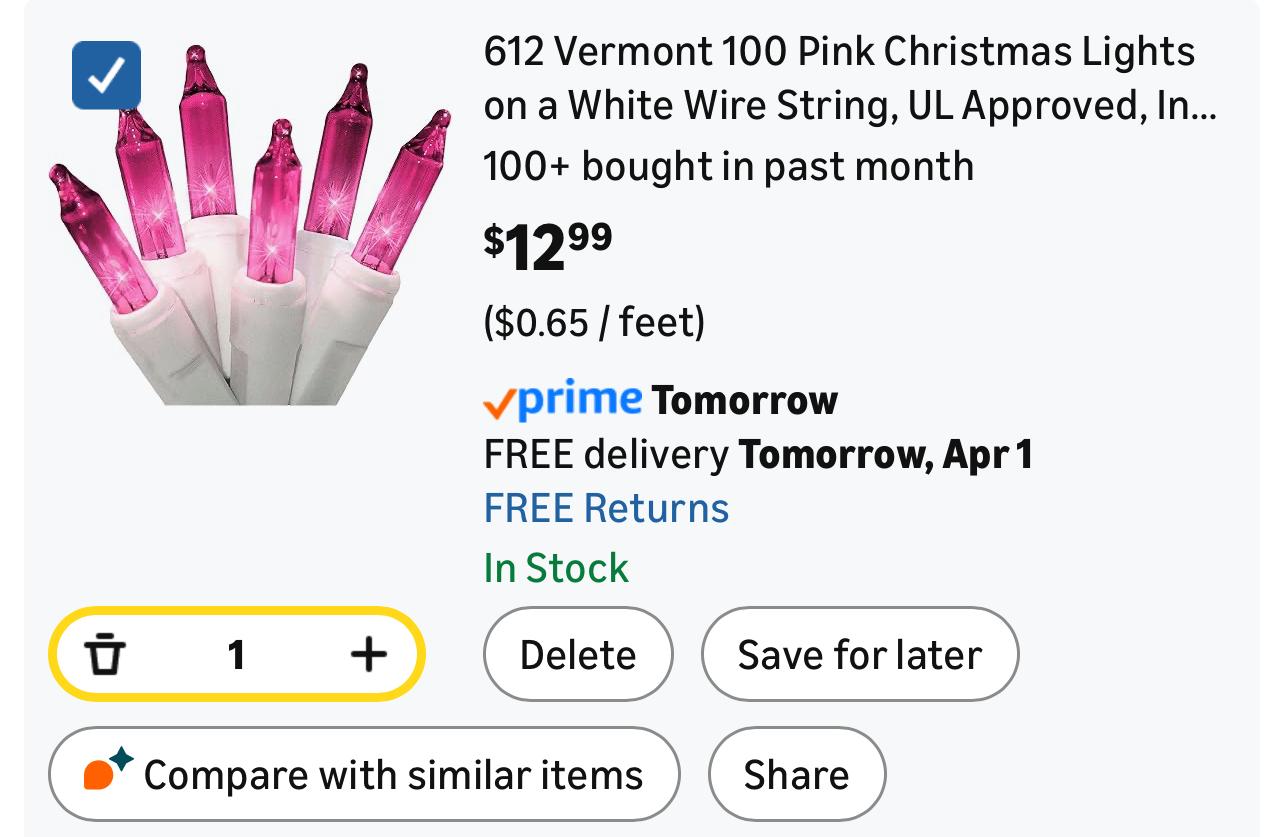Click the 100+ bought in past month text
1284x837 pixels.
[x=728, y=166]
